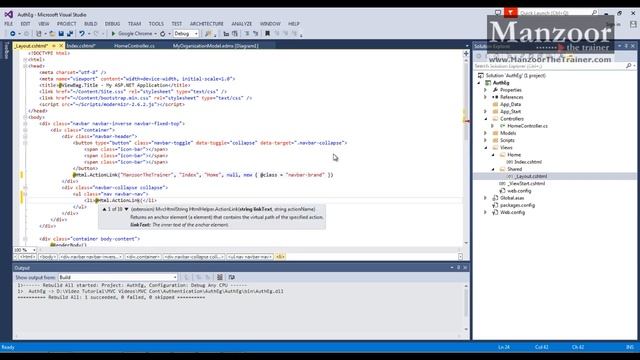
Task: Open the ARCHITECTURE menu
Action: pos(207,24)
